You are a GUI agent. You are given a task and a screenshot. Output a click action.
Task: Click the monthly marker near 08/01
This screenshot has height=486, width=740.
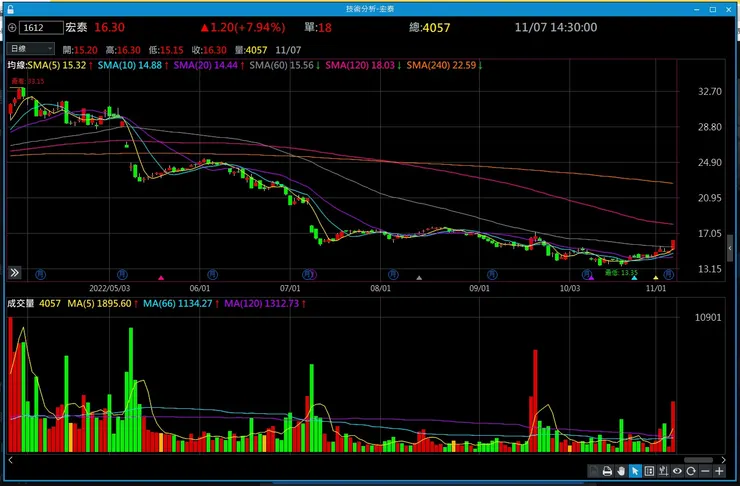(393, 274)
